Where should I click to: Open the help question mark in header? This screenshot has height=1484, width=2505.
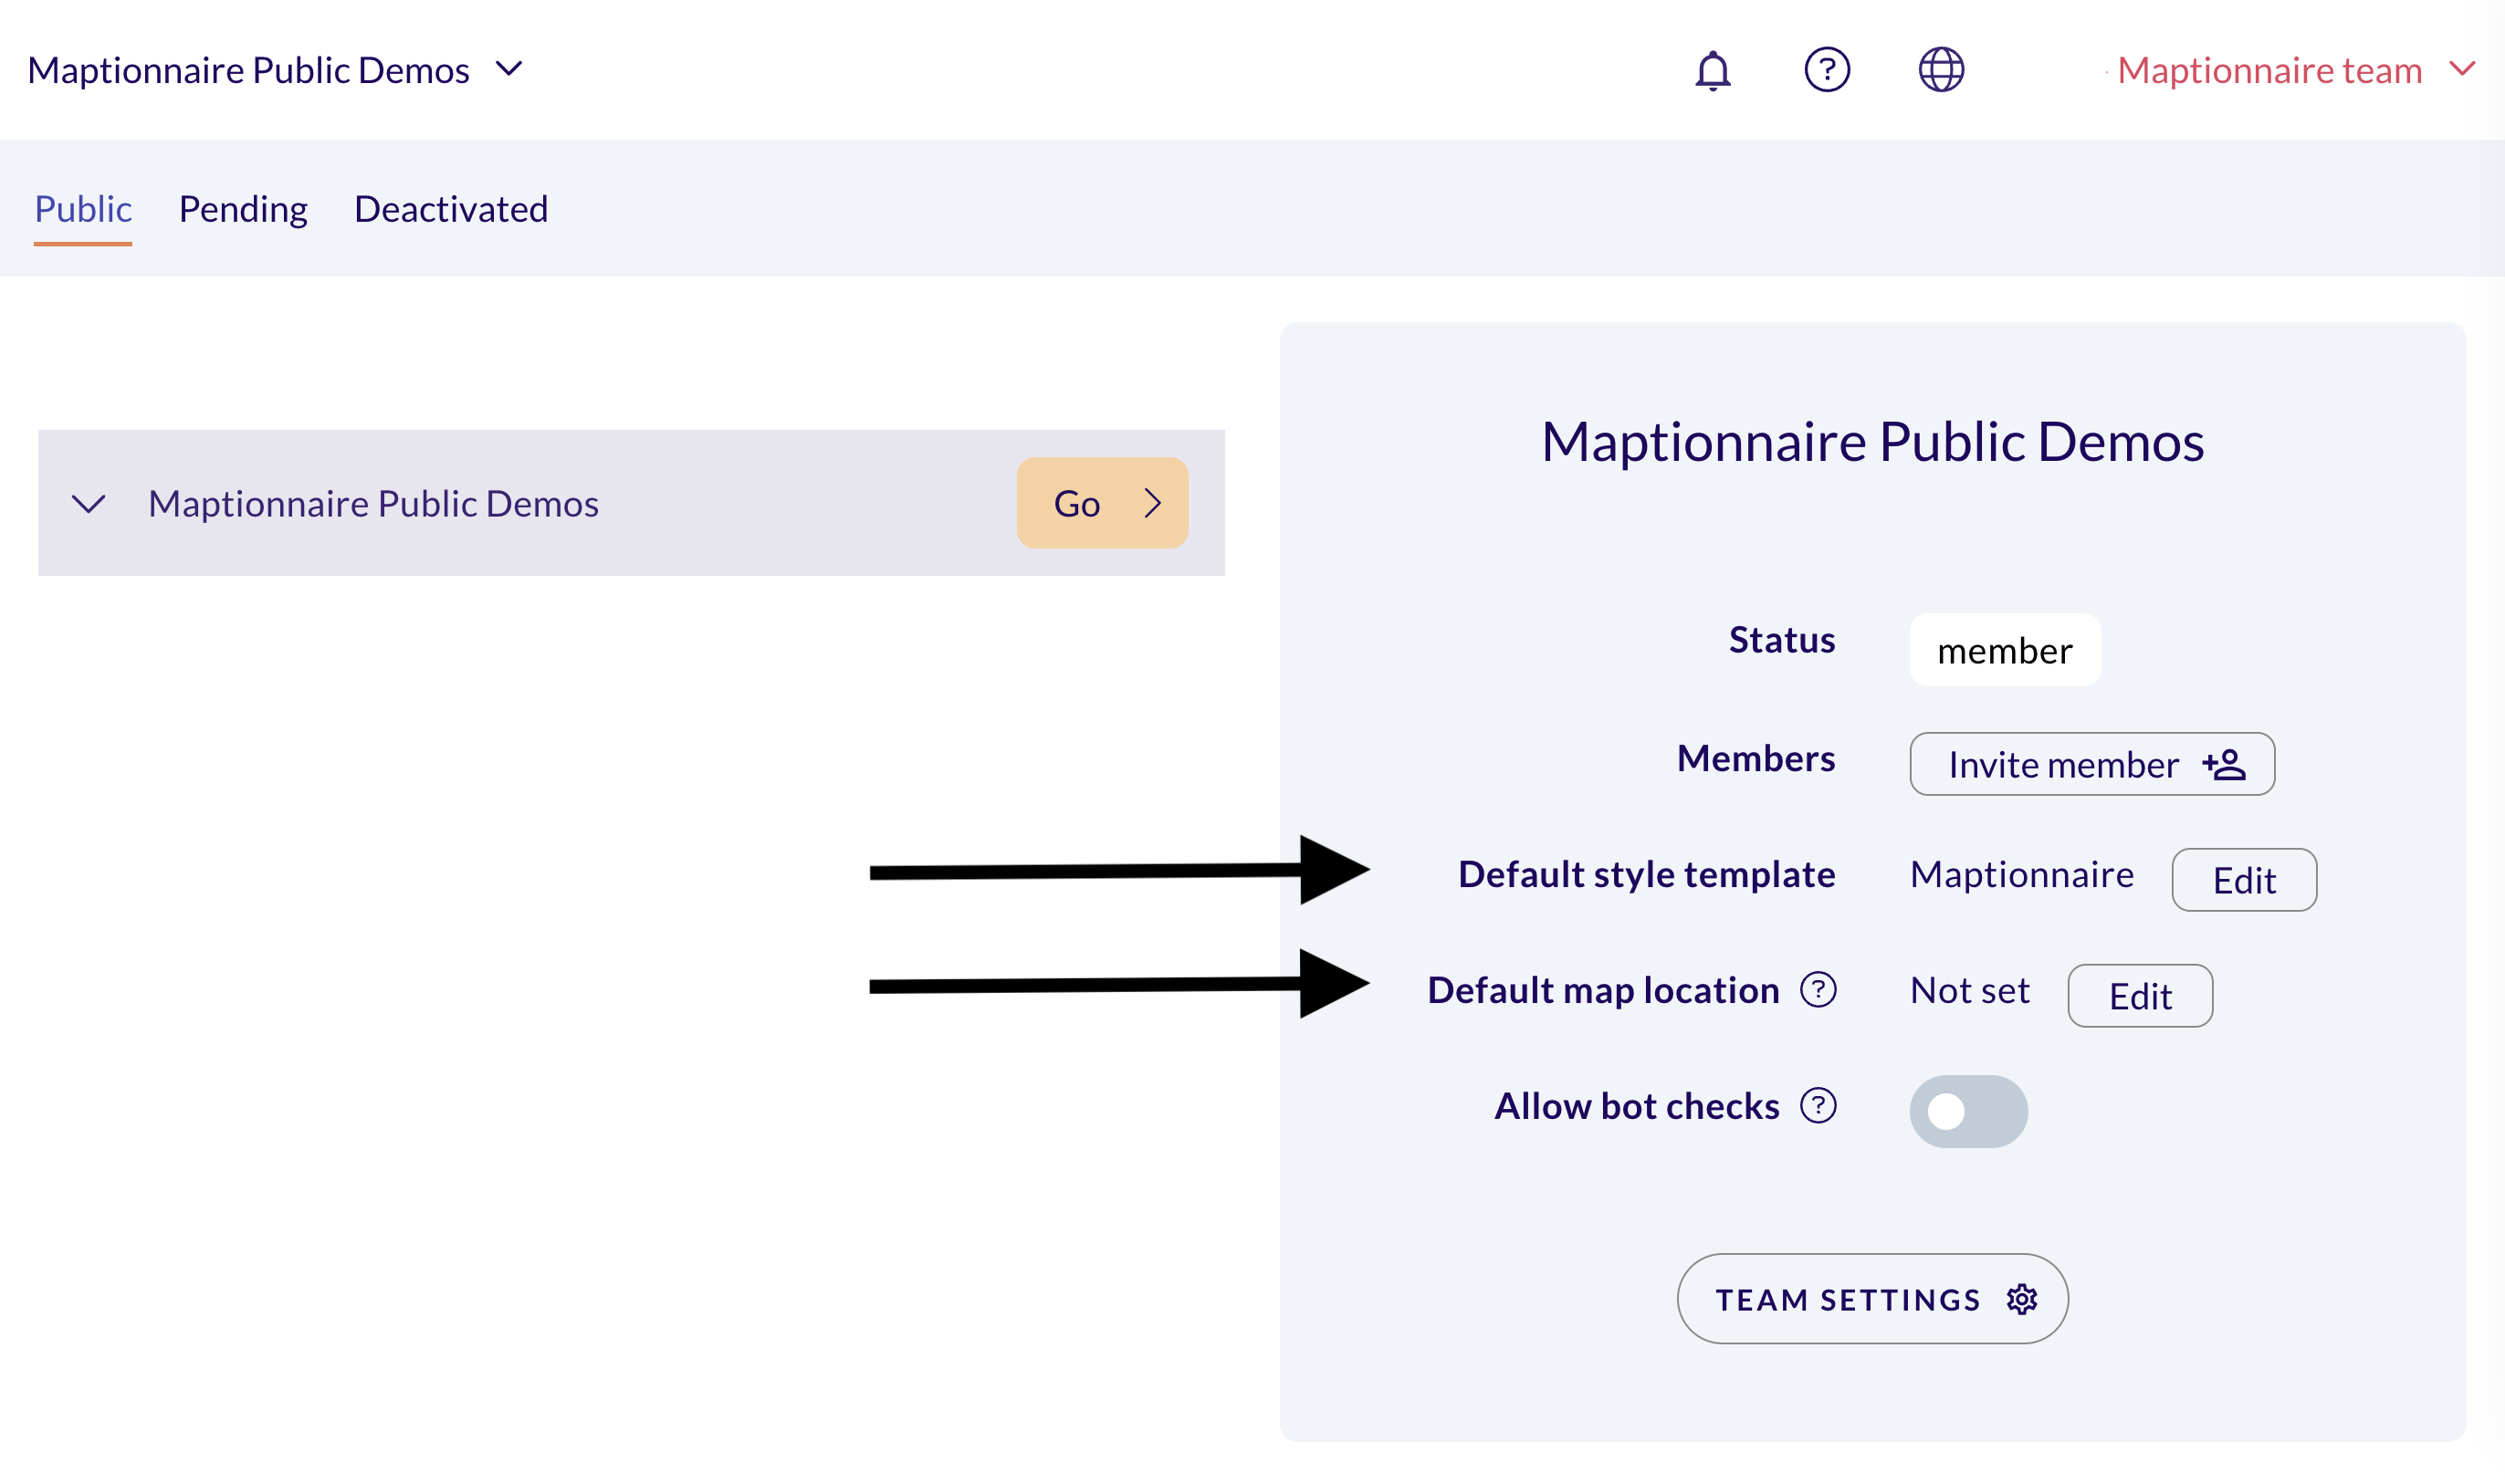[1826, 70]
